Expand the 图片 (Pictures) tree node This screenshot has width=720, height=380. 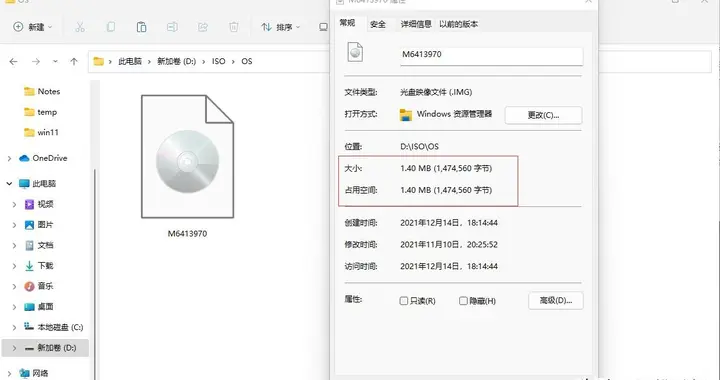[x=14, y=225]
